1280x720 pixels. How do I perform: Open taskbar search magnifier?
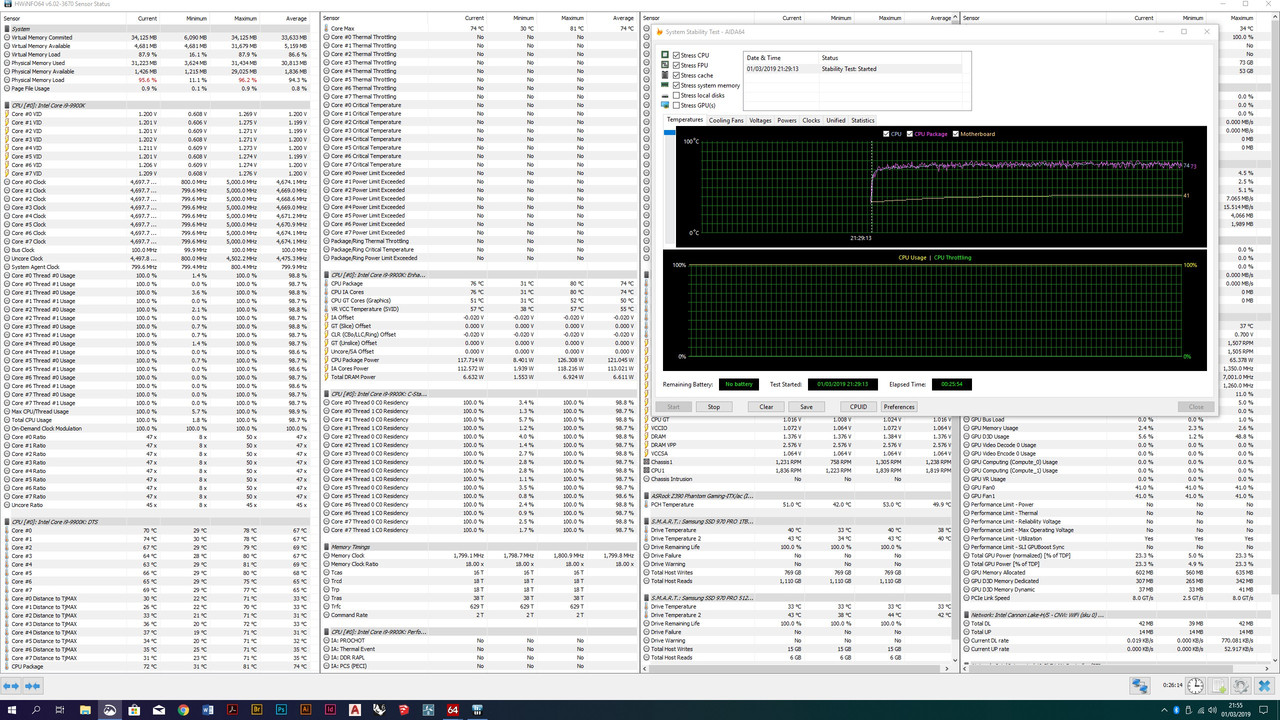coord(37,709)
